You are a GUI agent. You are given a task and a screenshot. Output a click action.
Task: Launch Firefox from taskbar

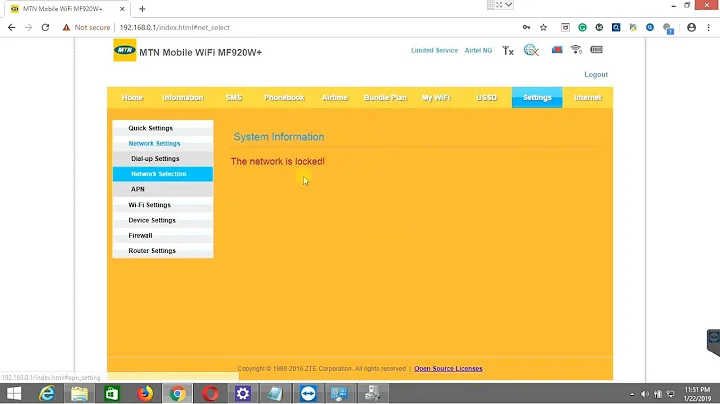(145, 393)
